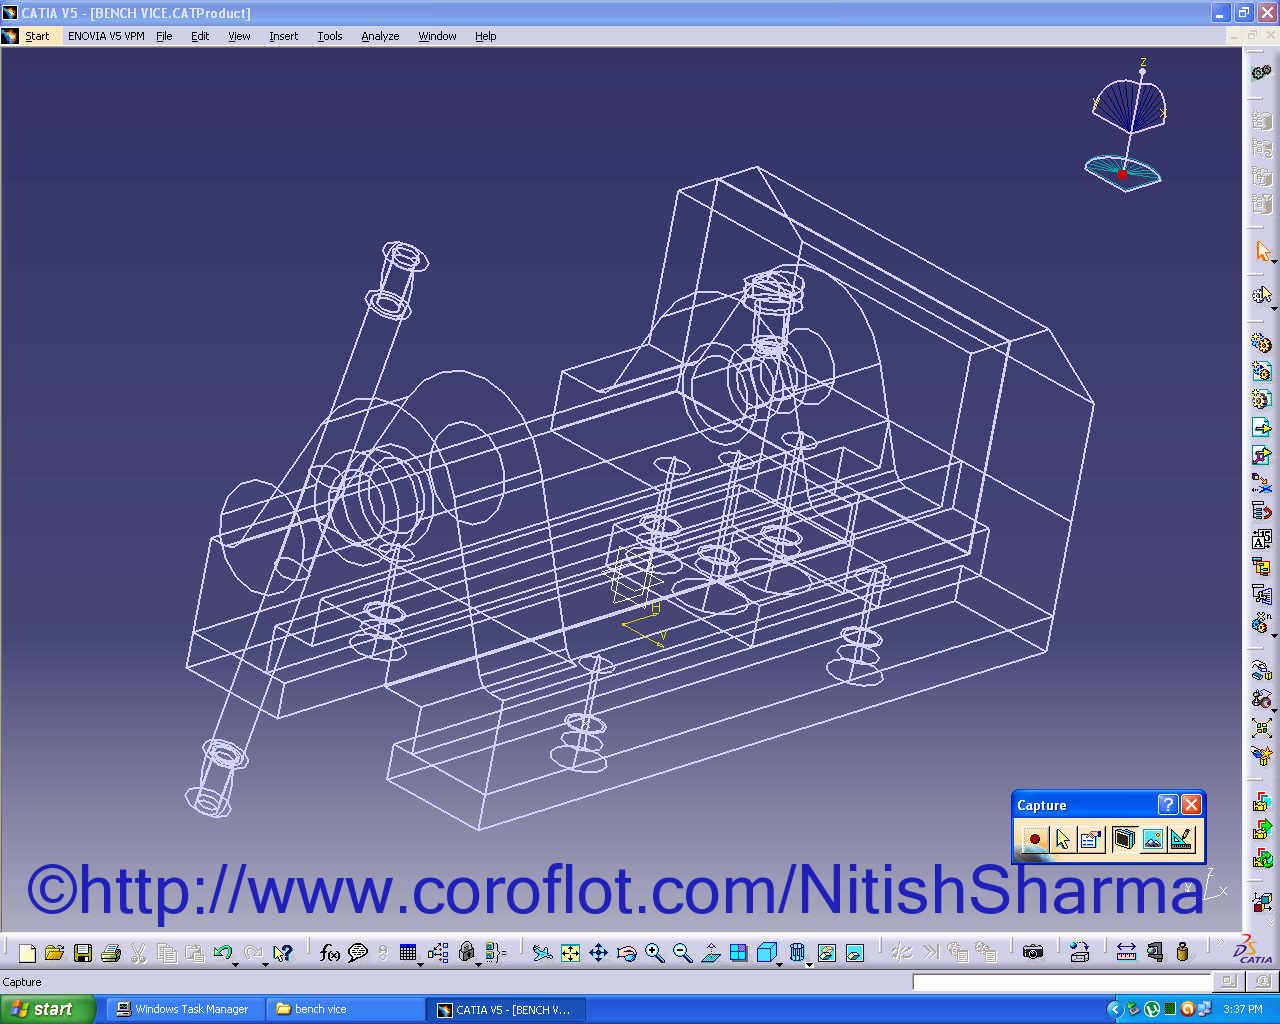
Task: Open the Formula f(x) editor icon
Action: pyautogui.click(x=328, y=952)
